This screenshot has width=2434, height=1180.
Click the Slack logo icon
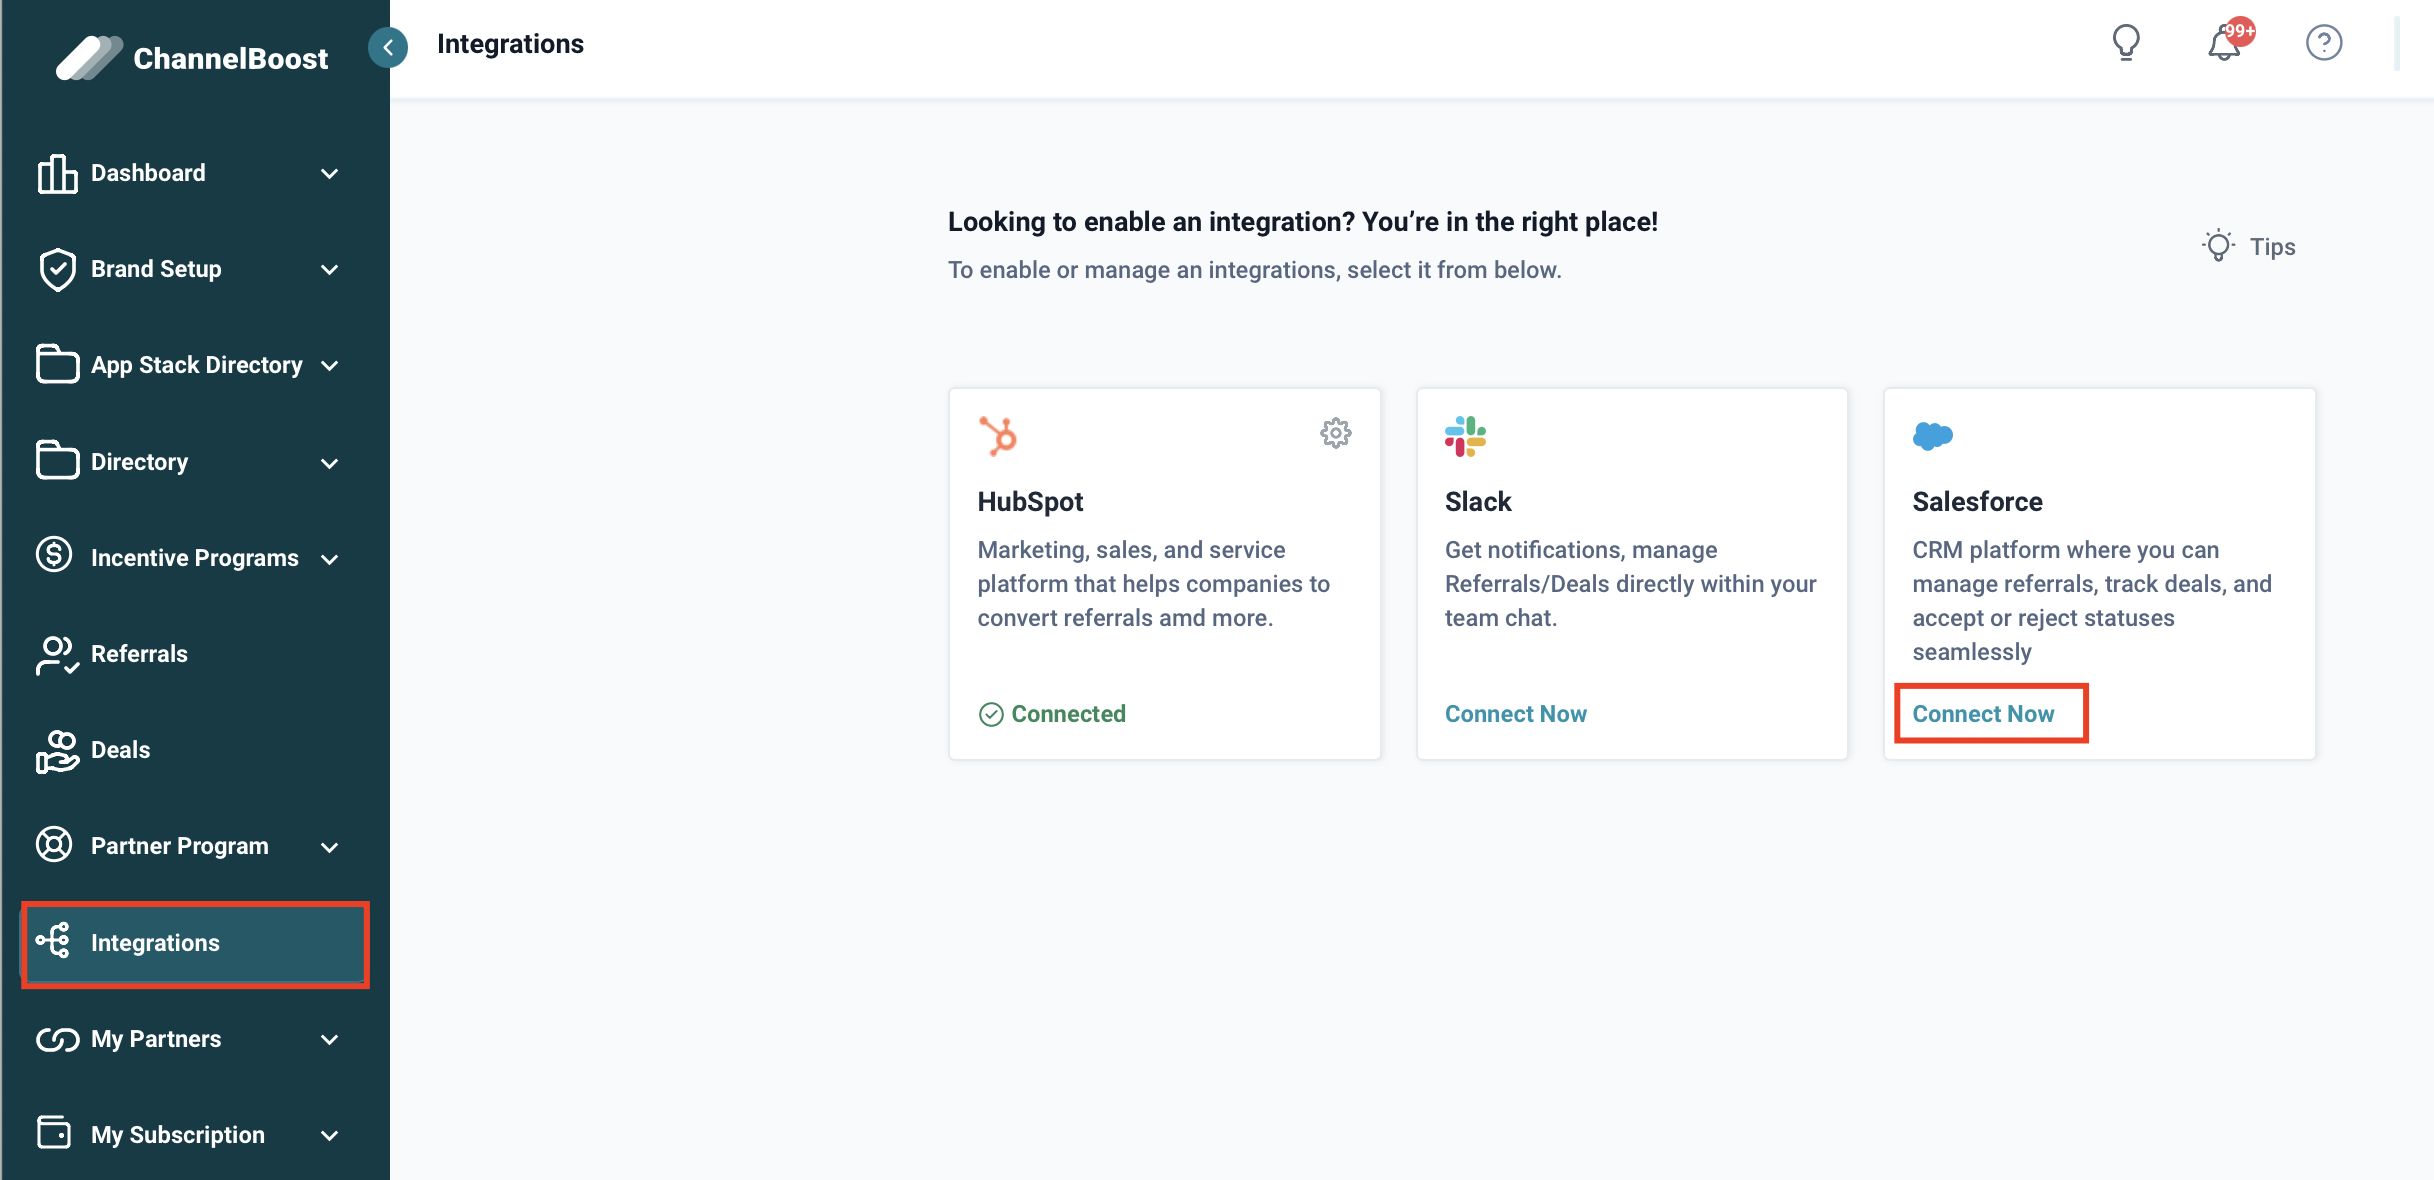pyautogui.click(x=1465, y=436)
